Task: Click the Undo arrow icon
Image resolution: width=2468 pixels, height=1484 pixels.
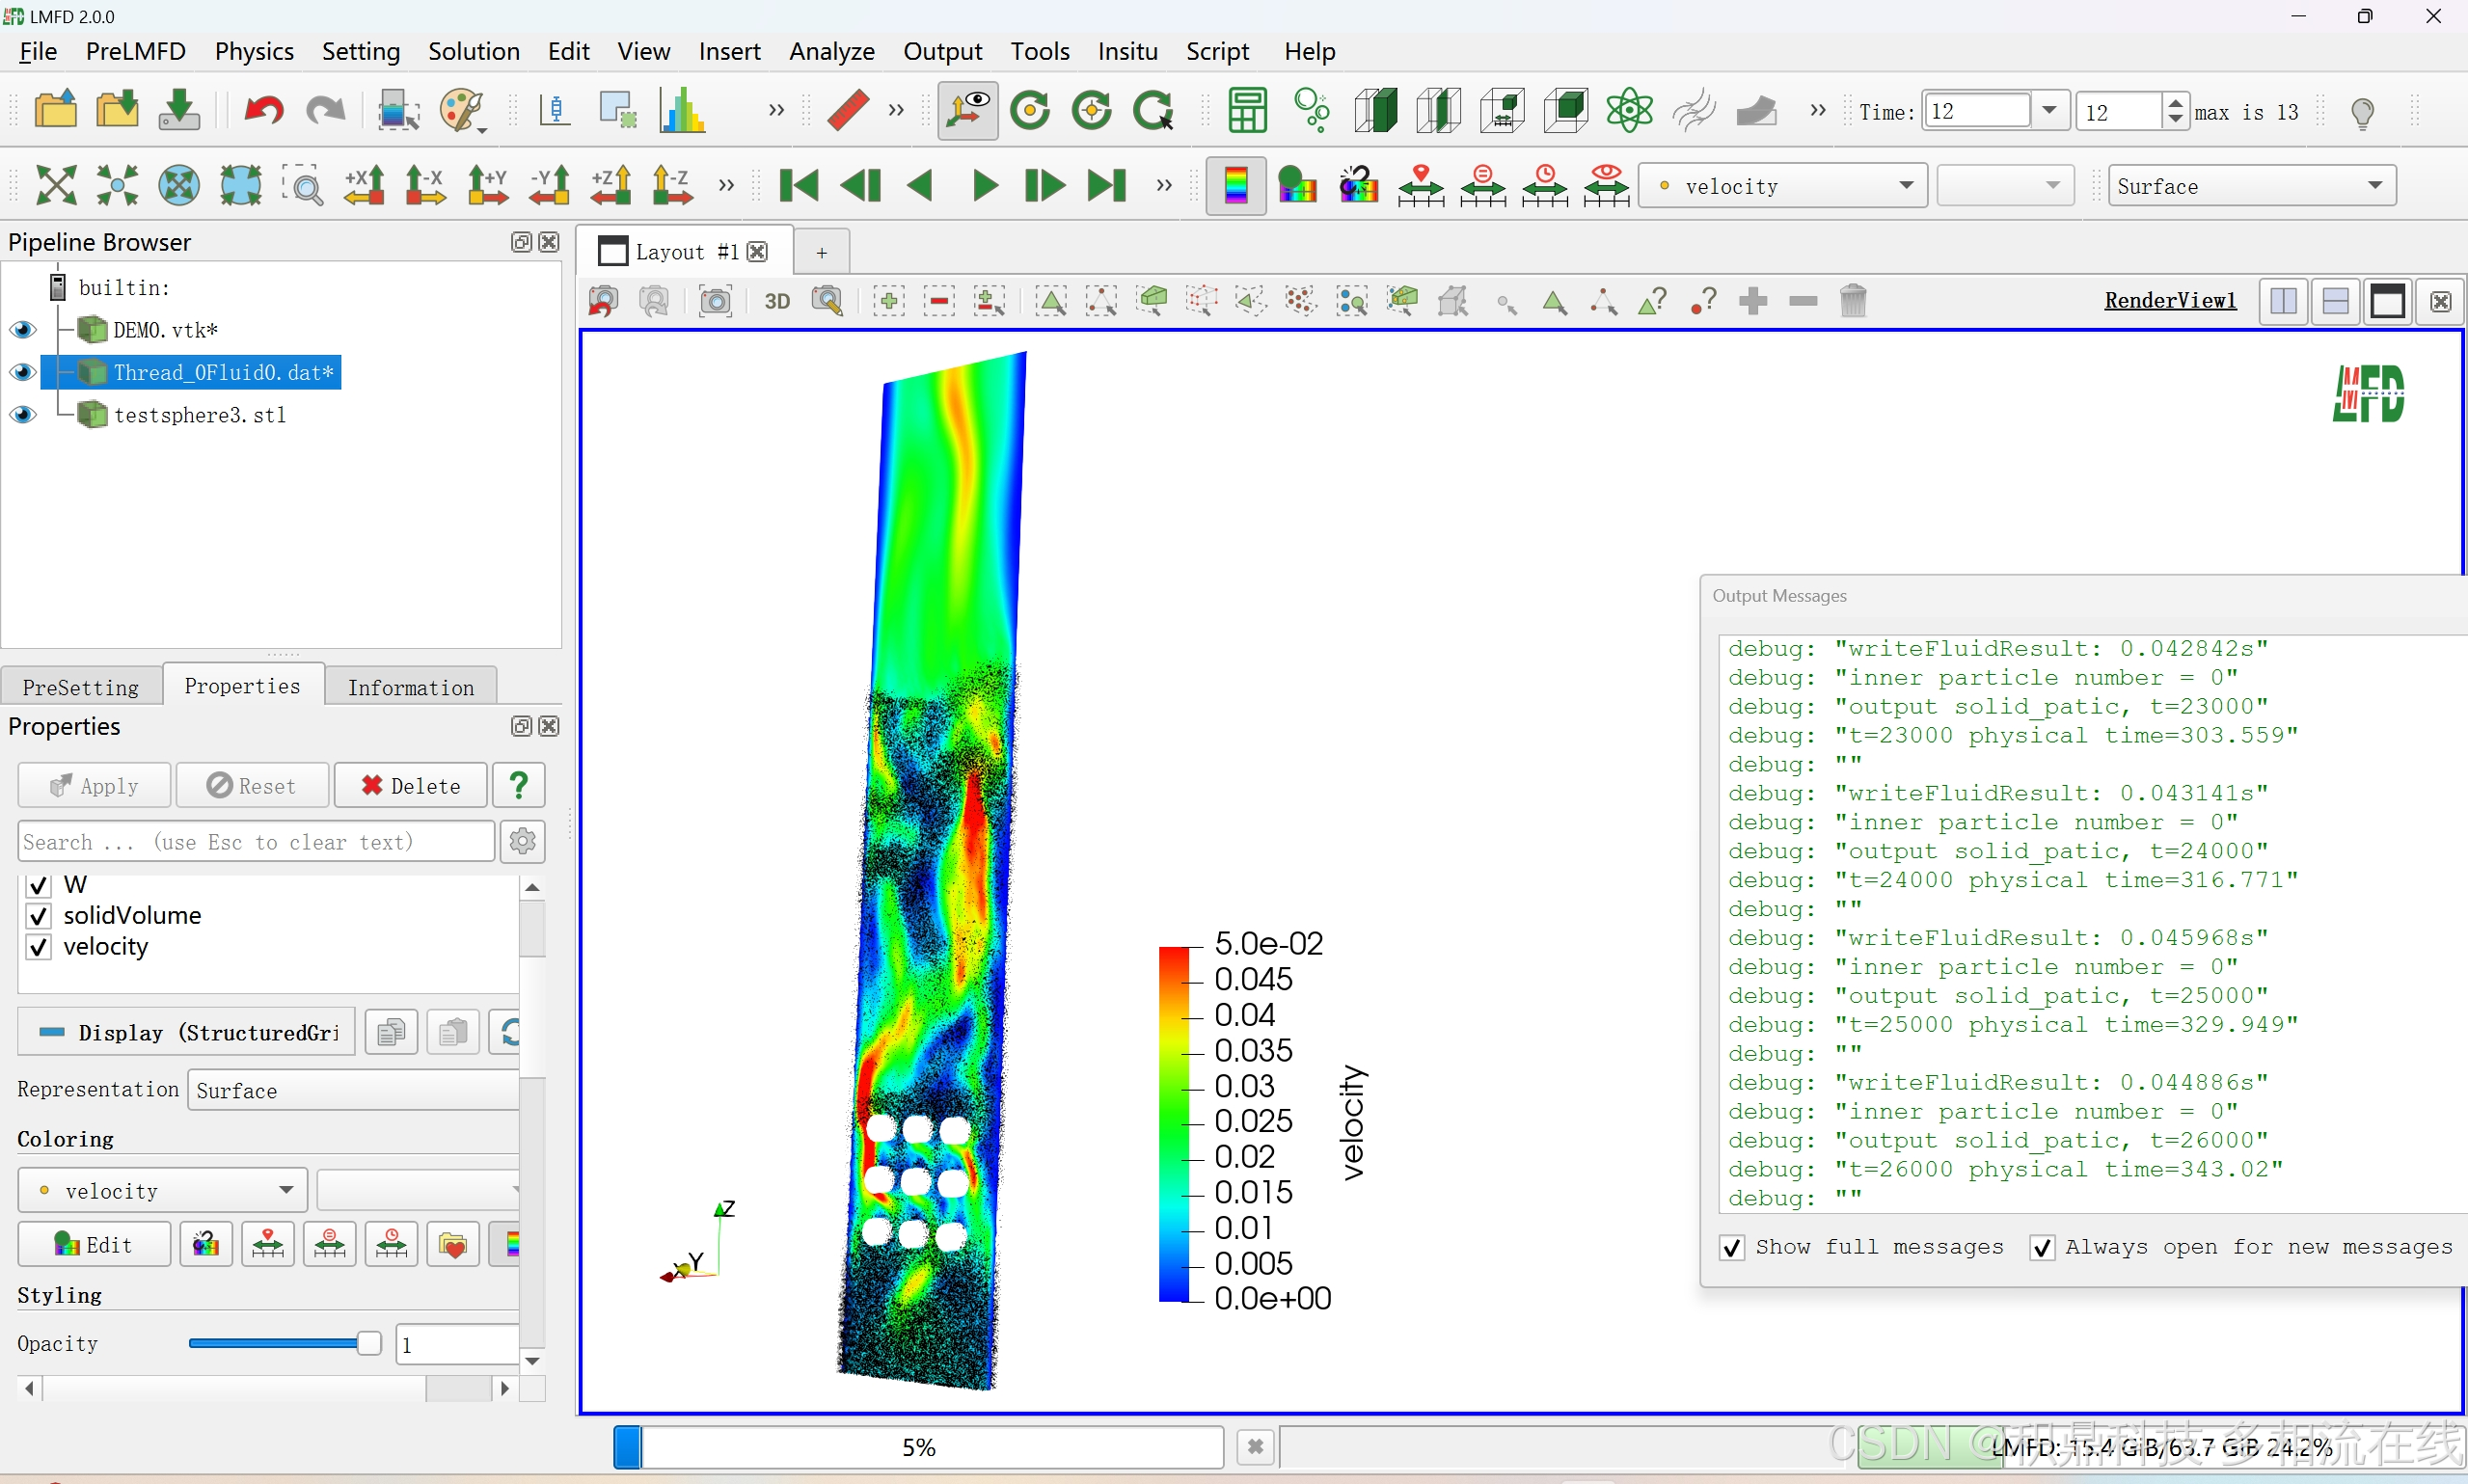Action: [264, 110]
